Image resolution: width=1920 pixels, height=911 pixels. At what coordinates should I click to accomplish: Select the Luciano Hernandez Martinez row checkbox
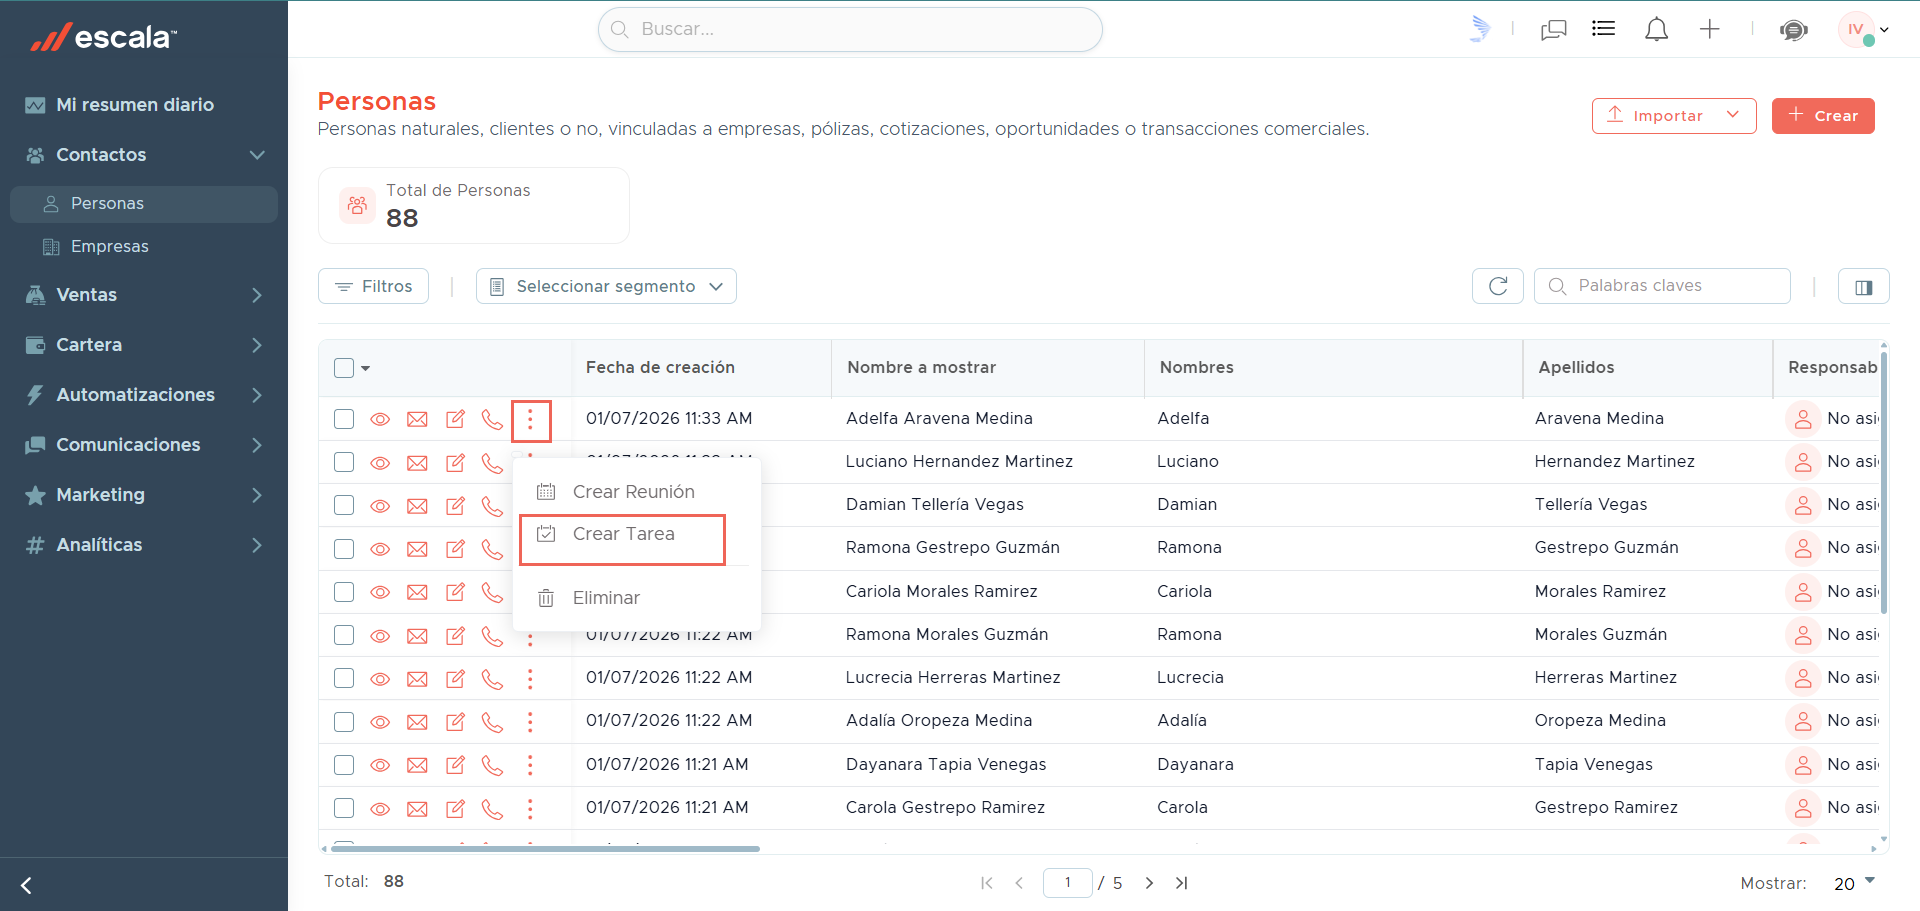[344, 462]
